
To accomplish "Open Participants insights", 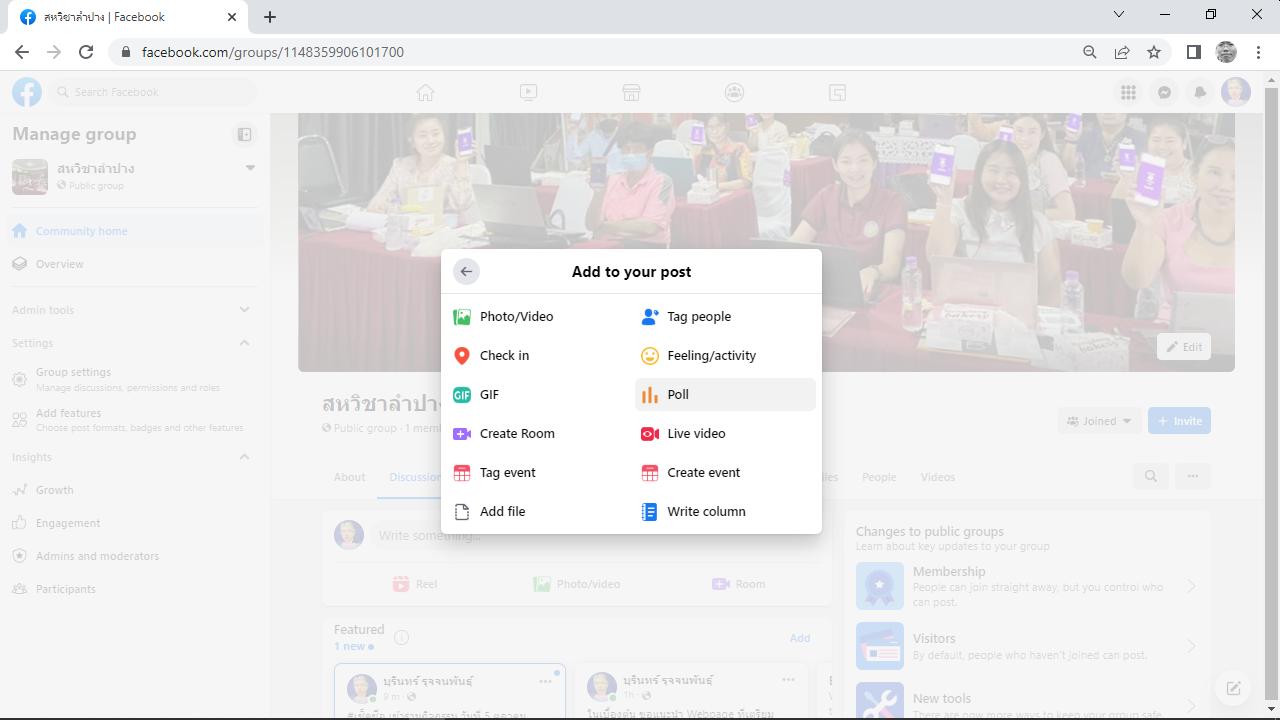I will click(x=135, y=589).
